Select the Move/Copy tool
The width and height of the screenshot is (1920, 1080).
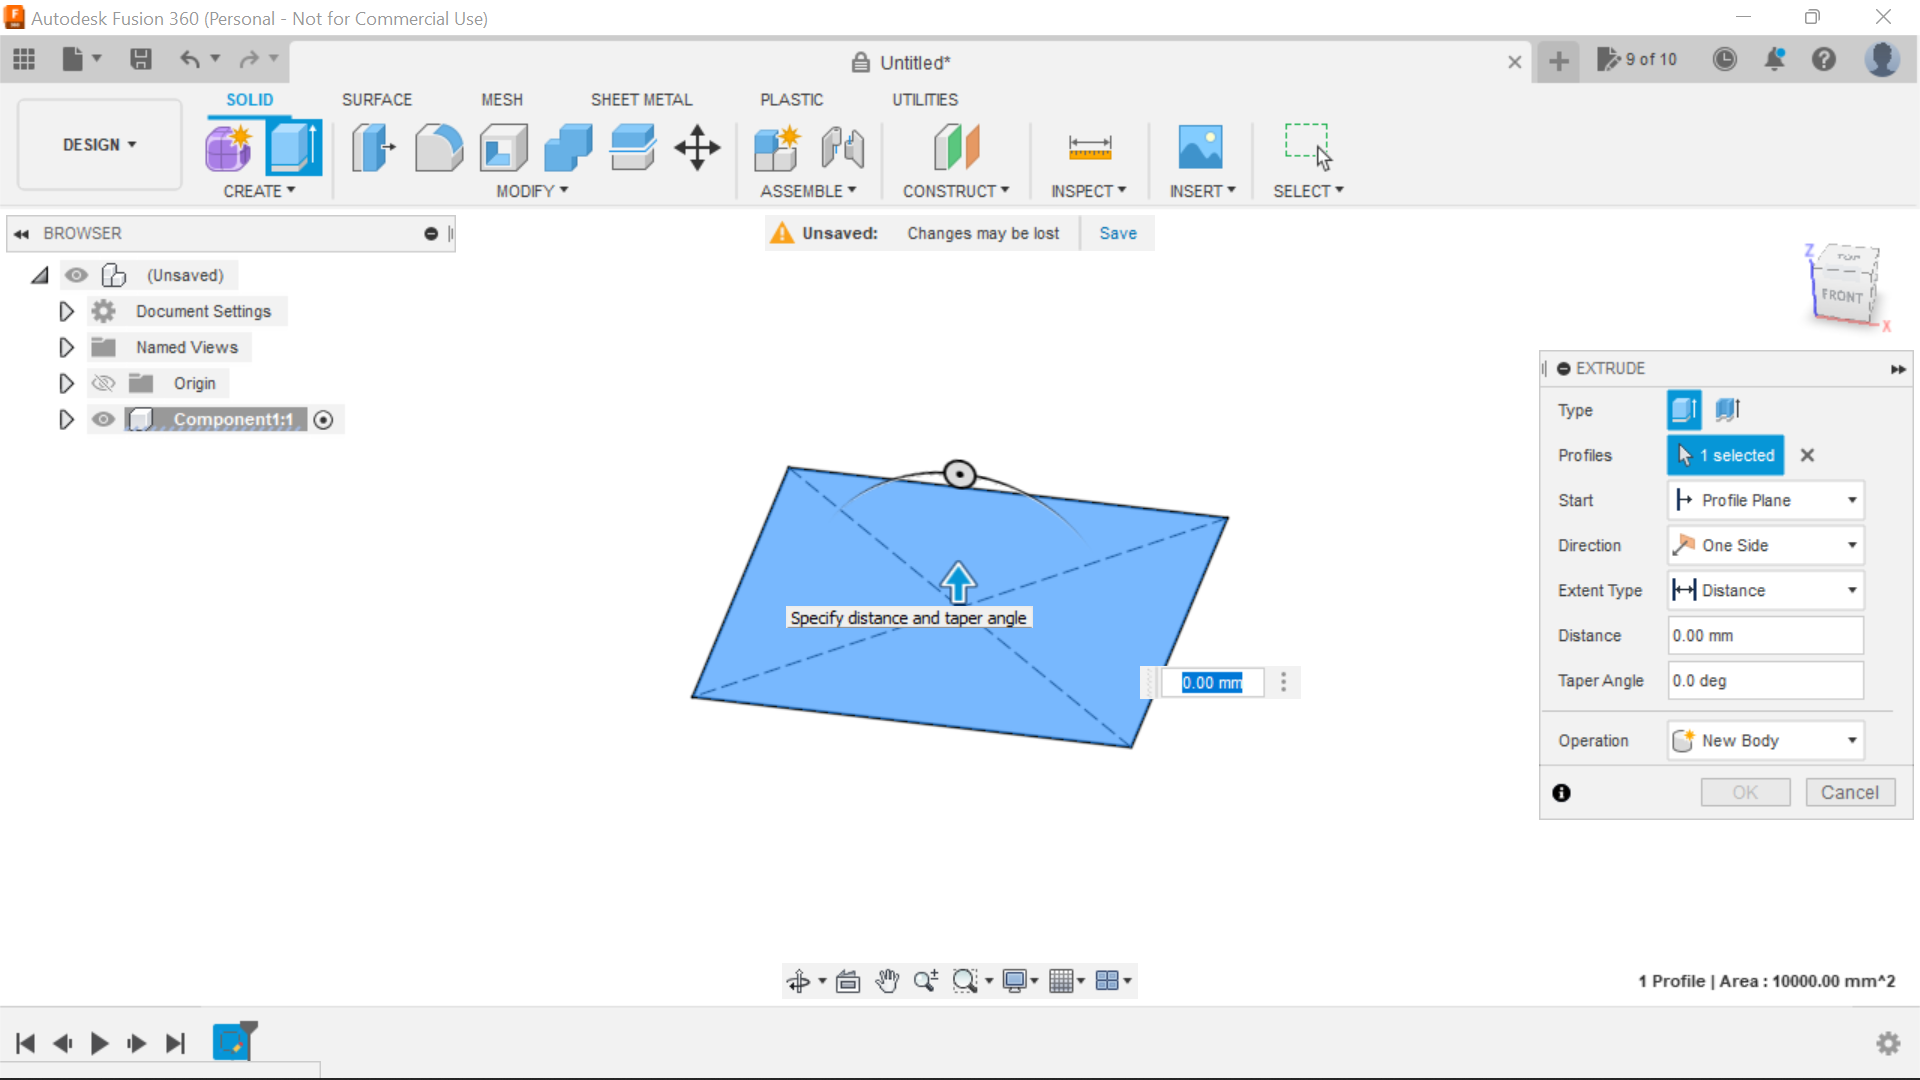[696, 147]
